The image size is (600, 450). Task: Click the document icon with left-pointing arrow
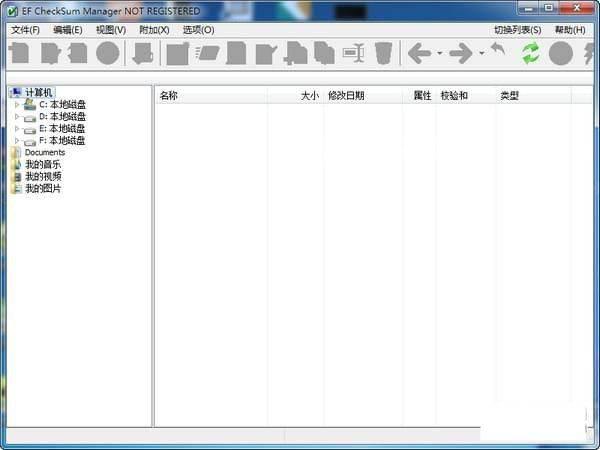pos(78,53)
